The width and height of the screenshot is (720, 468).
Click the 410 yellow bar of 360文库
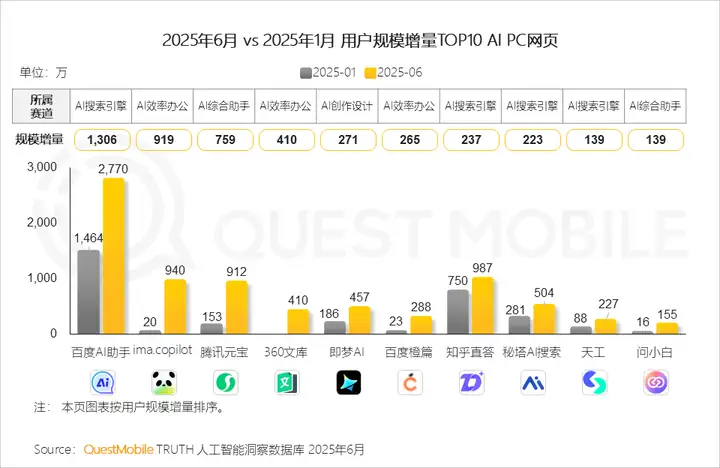[x=298, y=321]
